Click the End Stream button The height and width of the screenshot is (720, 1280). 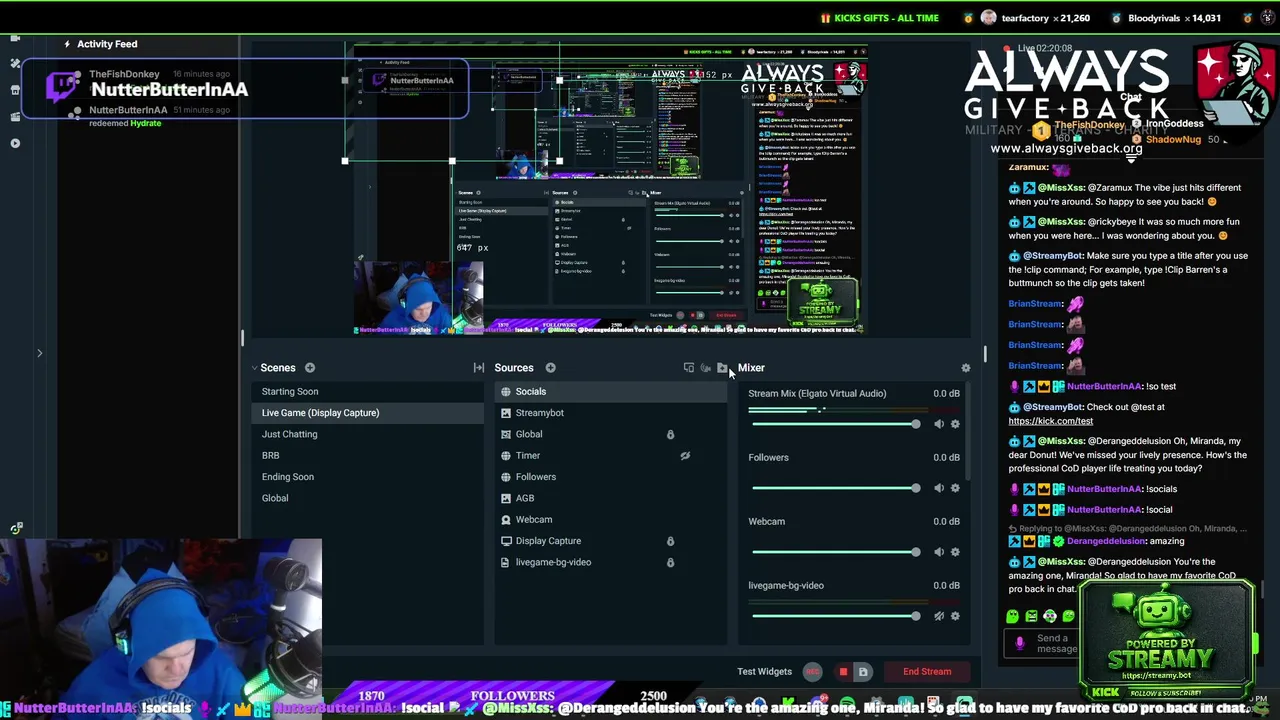(x=927, y=672)
